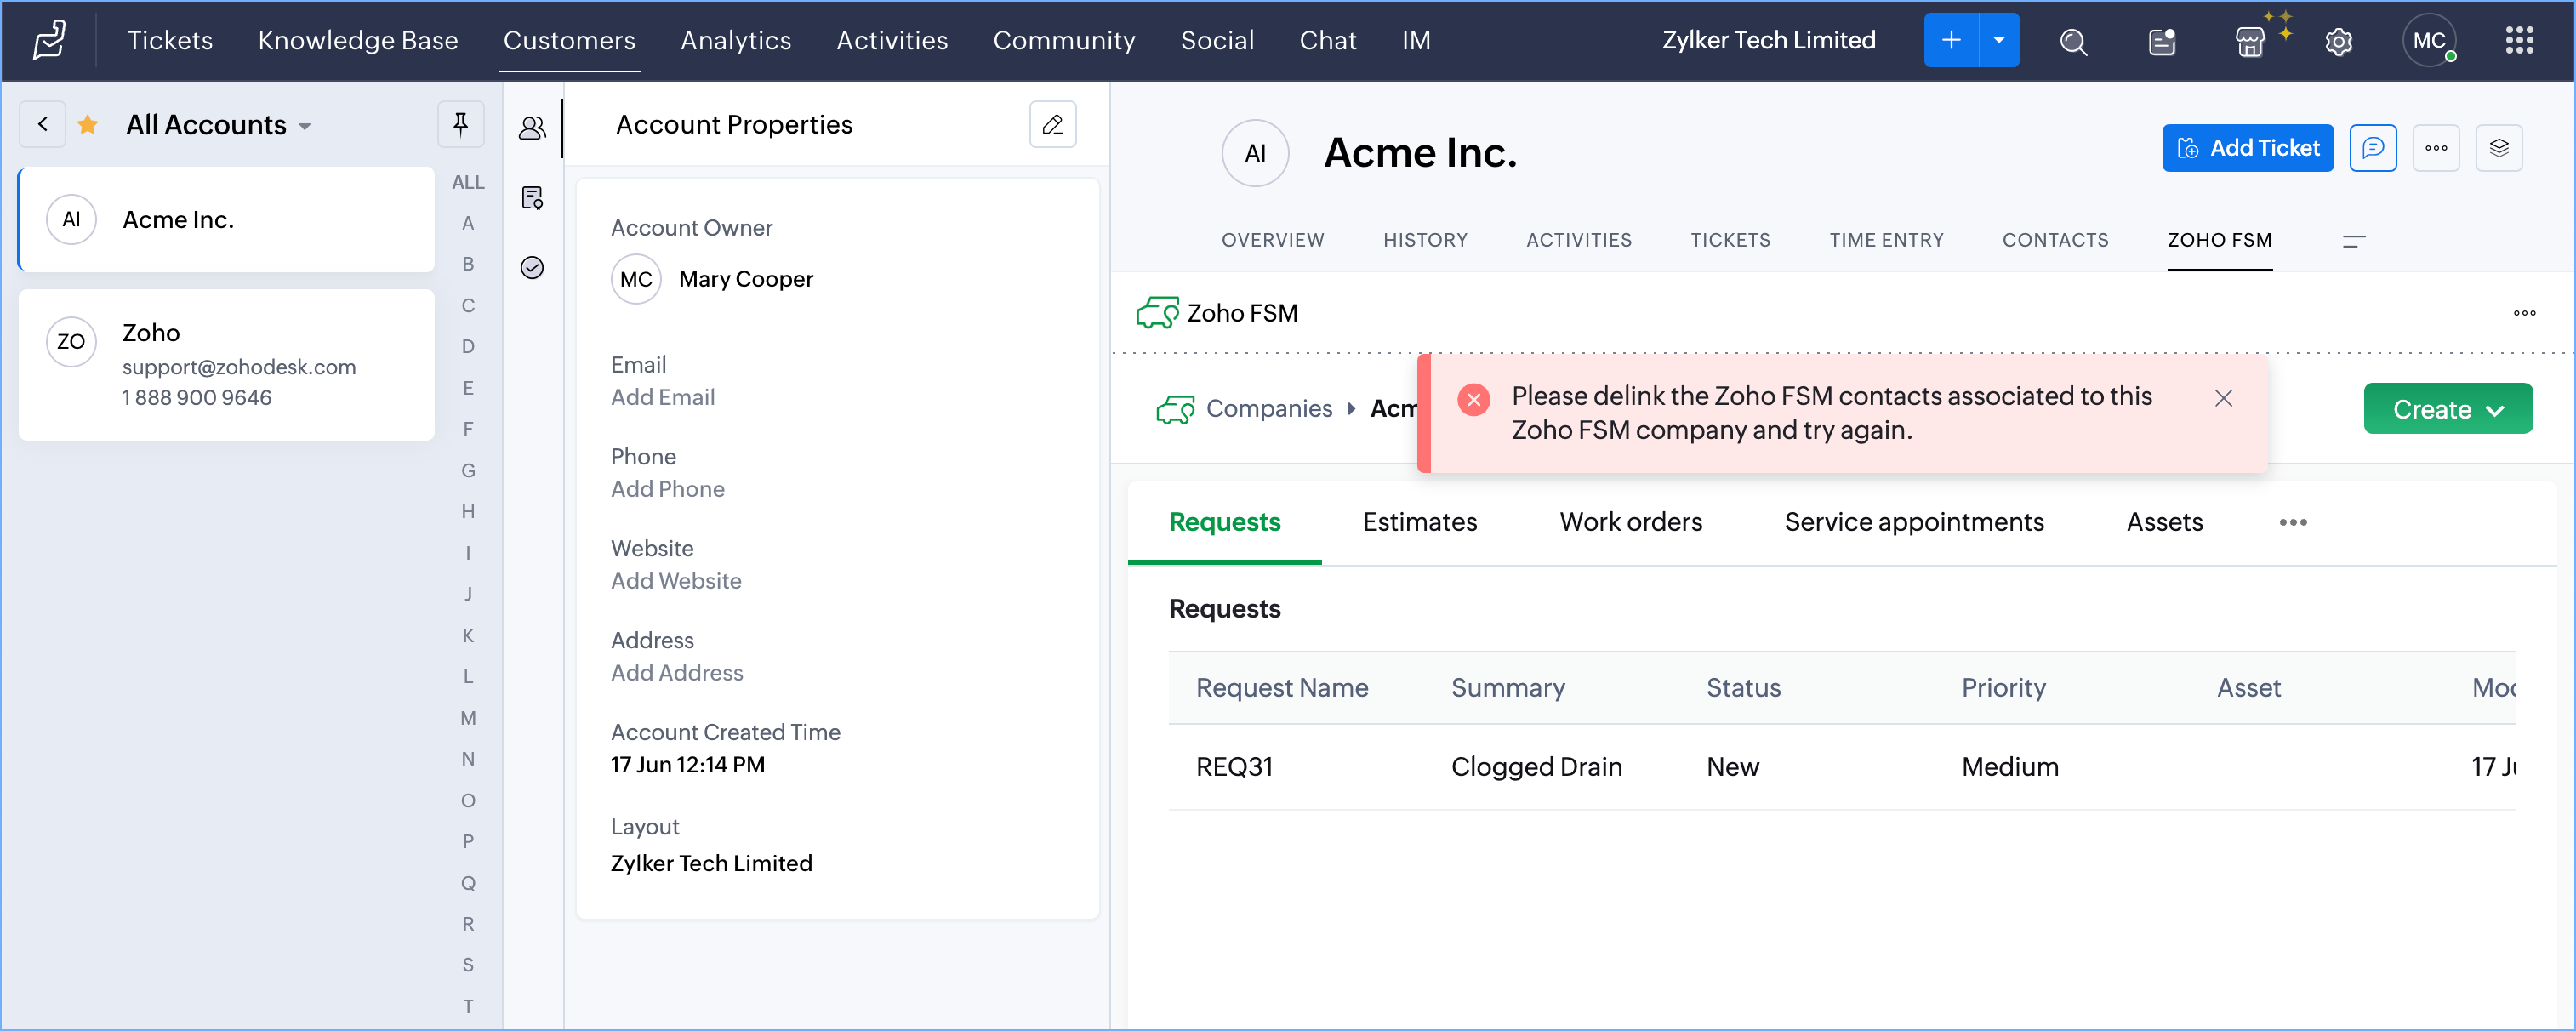The image size is (2576, 1031).
Task: Open the account chat bubble icon
Action: 2372,148
